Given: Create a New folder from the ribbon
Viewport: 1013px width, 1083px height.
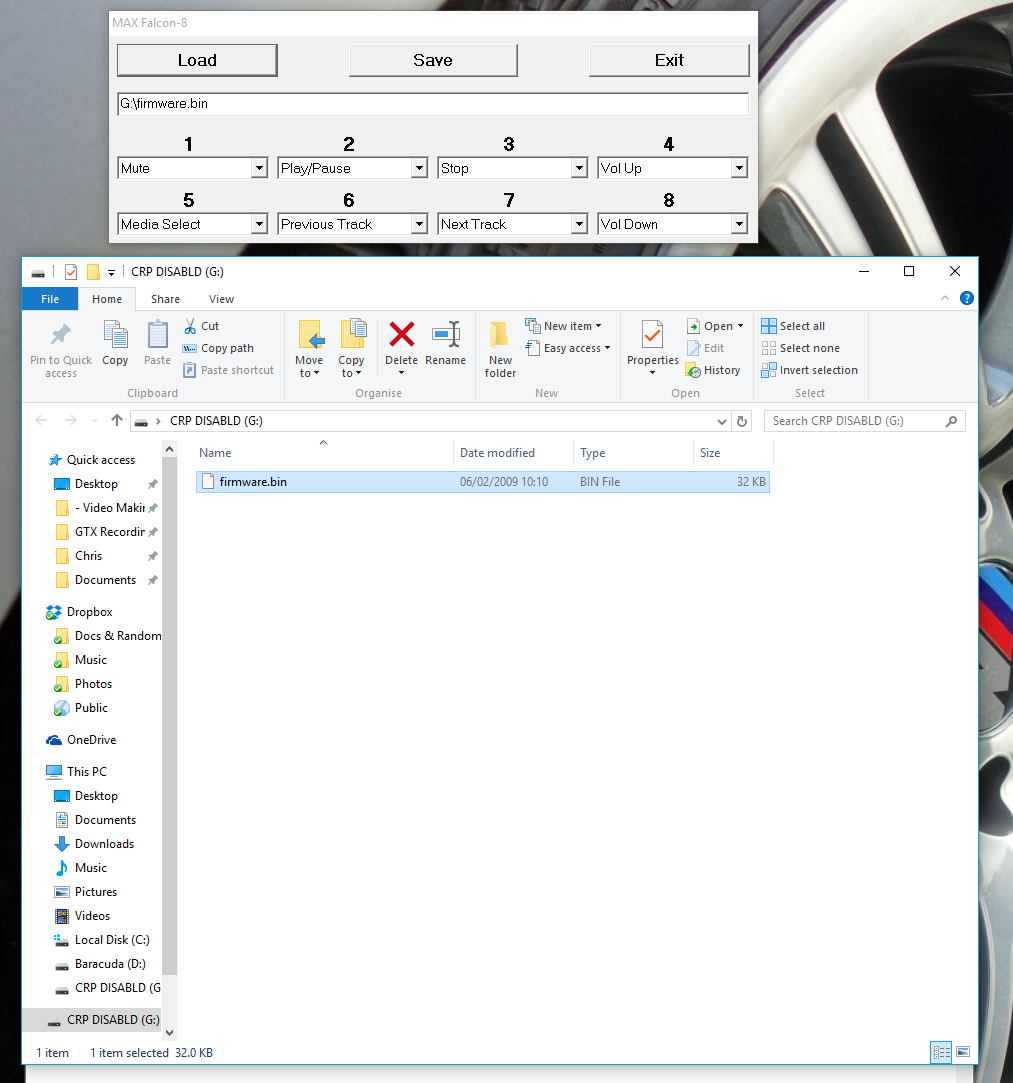Looking at the screenshot, I should point(500,348).
